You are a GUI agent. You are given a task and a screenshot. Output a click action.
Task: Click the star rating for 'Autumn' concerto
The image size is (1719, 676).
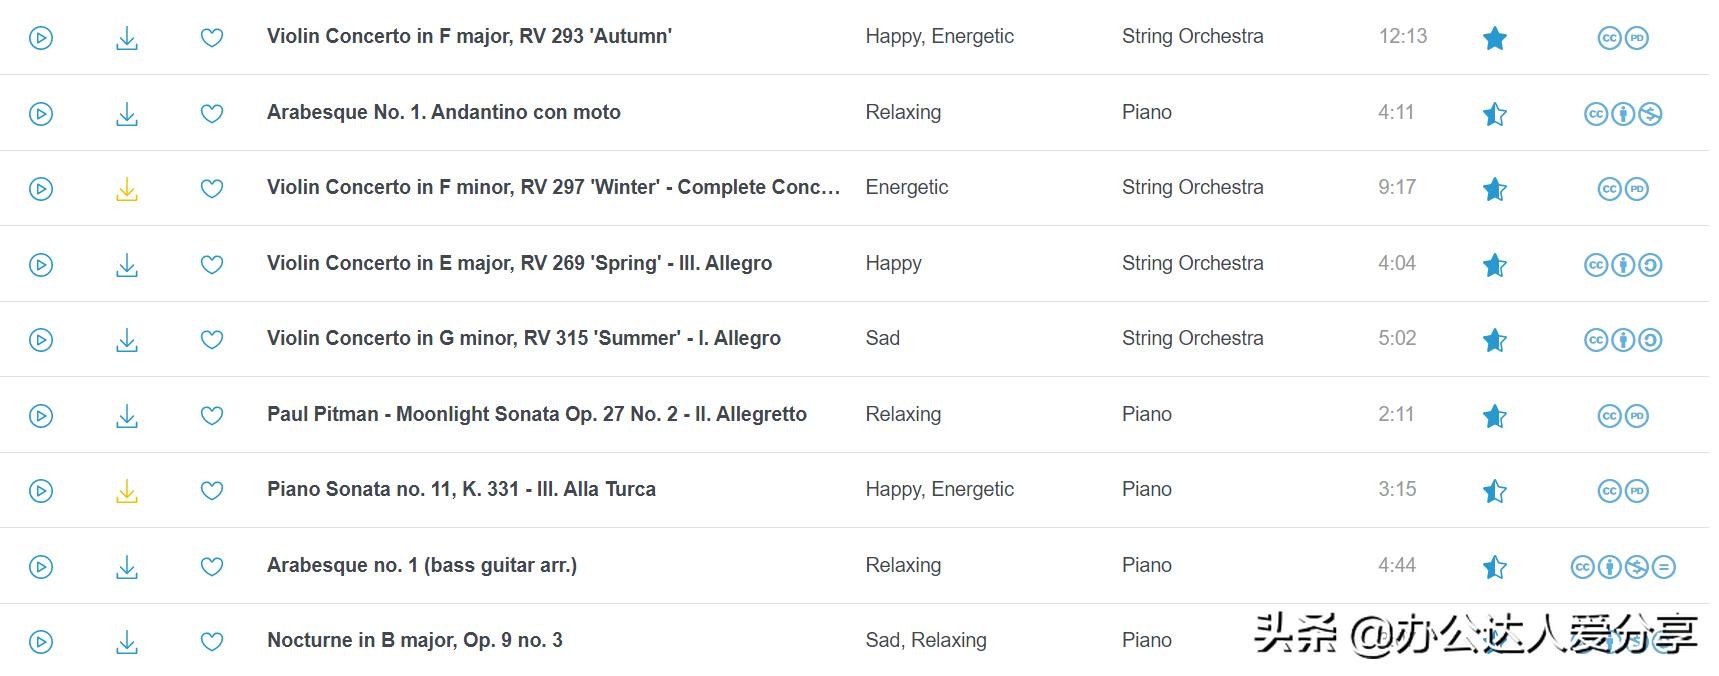point(1494,38)
